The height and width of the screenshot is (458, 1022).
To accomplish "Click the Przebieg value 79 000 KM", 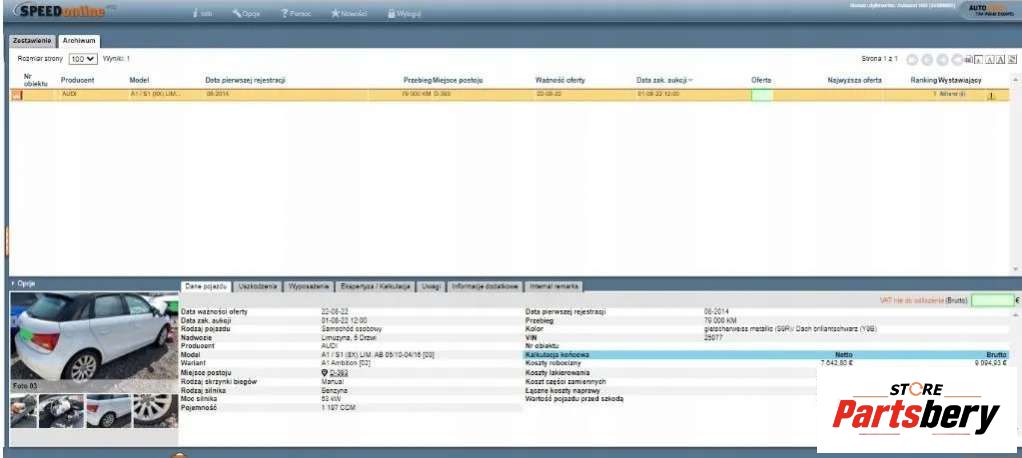I will tap(720, 321).
